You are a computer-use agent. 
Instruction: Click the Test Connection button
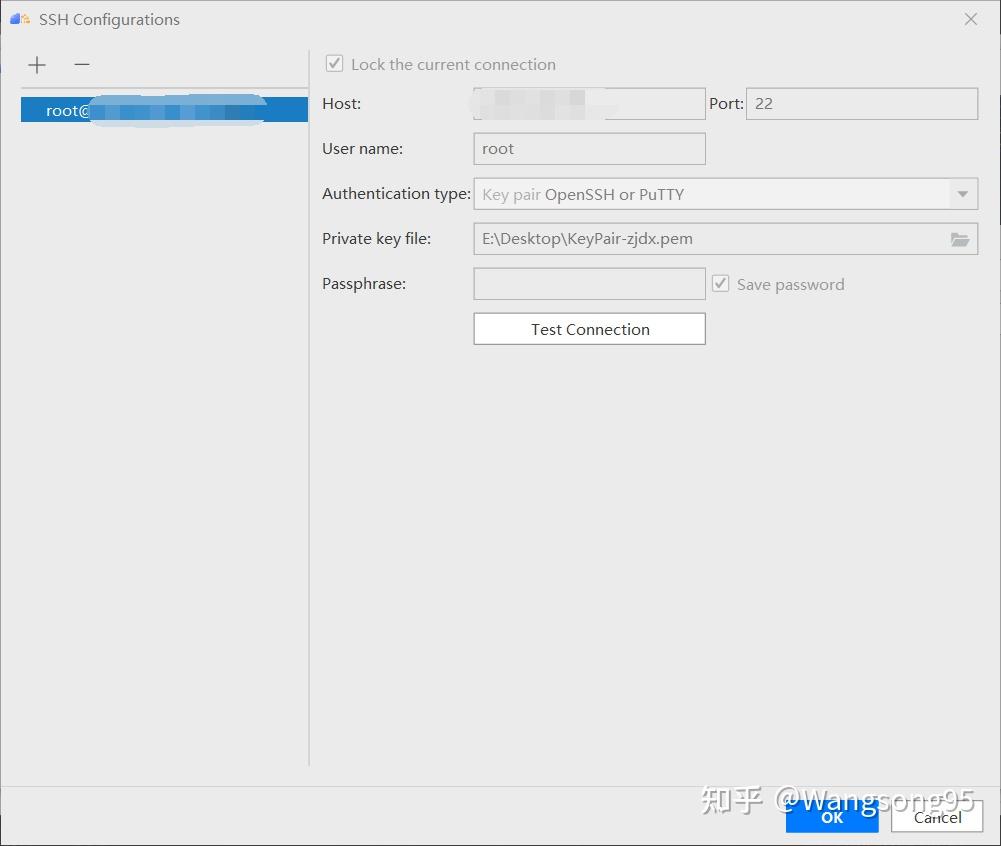pos(589,329)
